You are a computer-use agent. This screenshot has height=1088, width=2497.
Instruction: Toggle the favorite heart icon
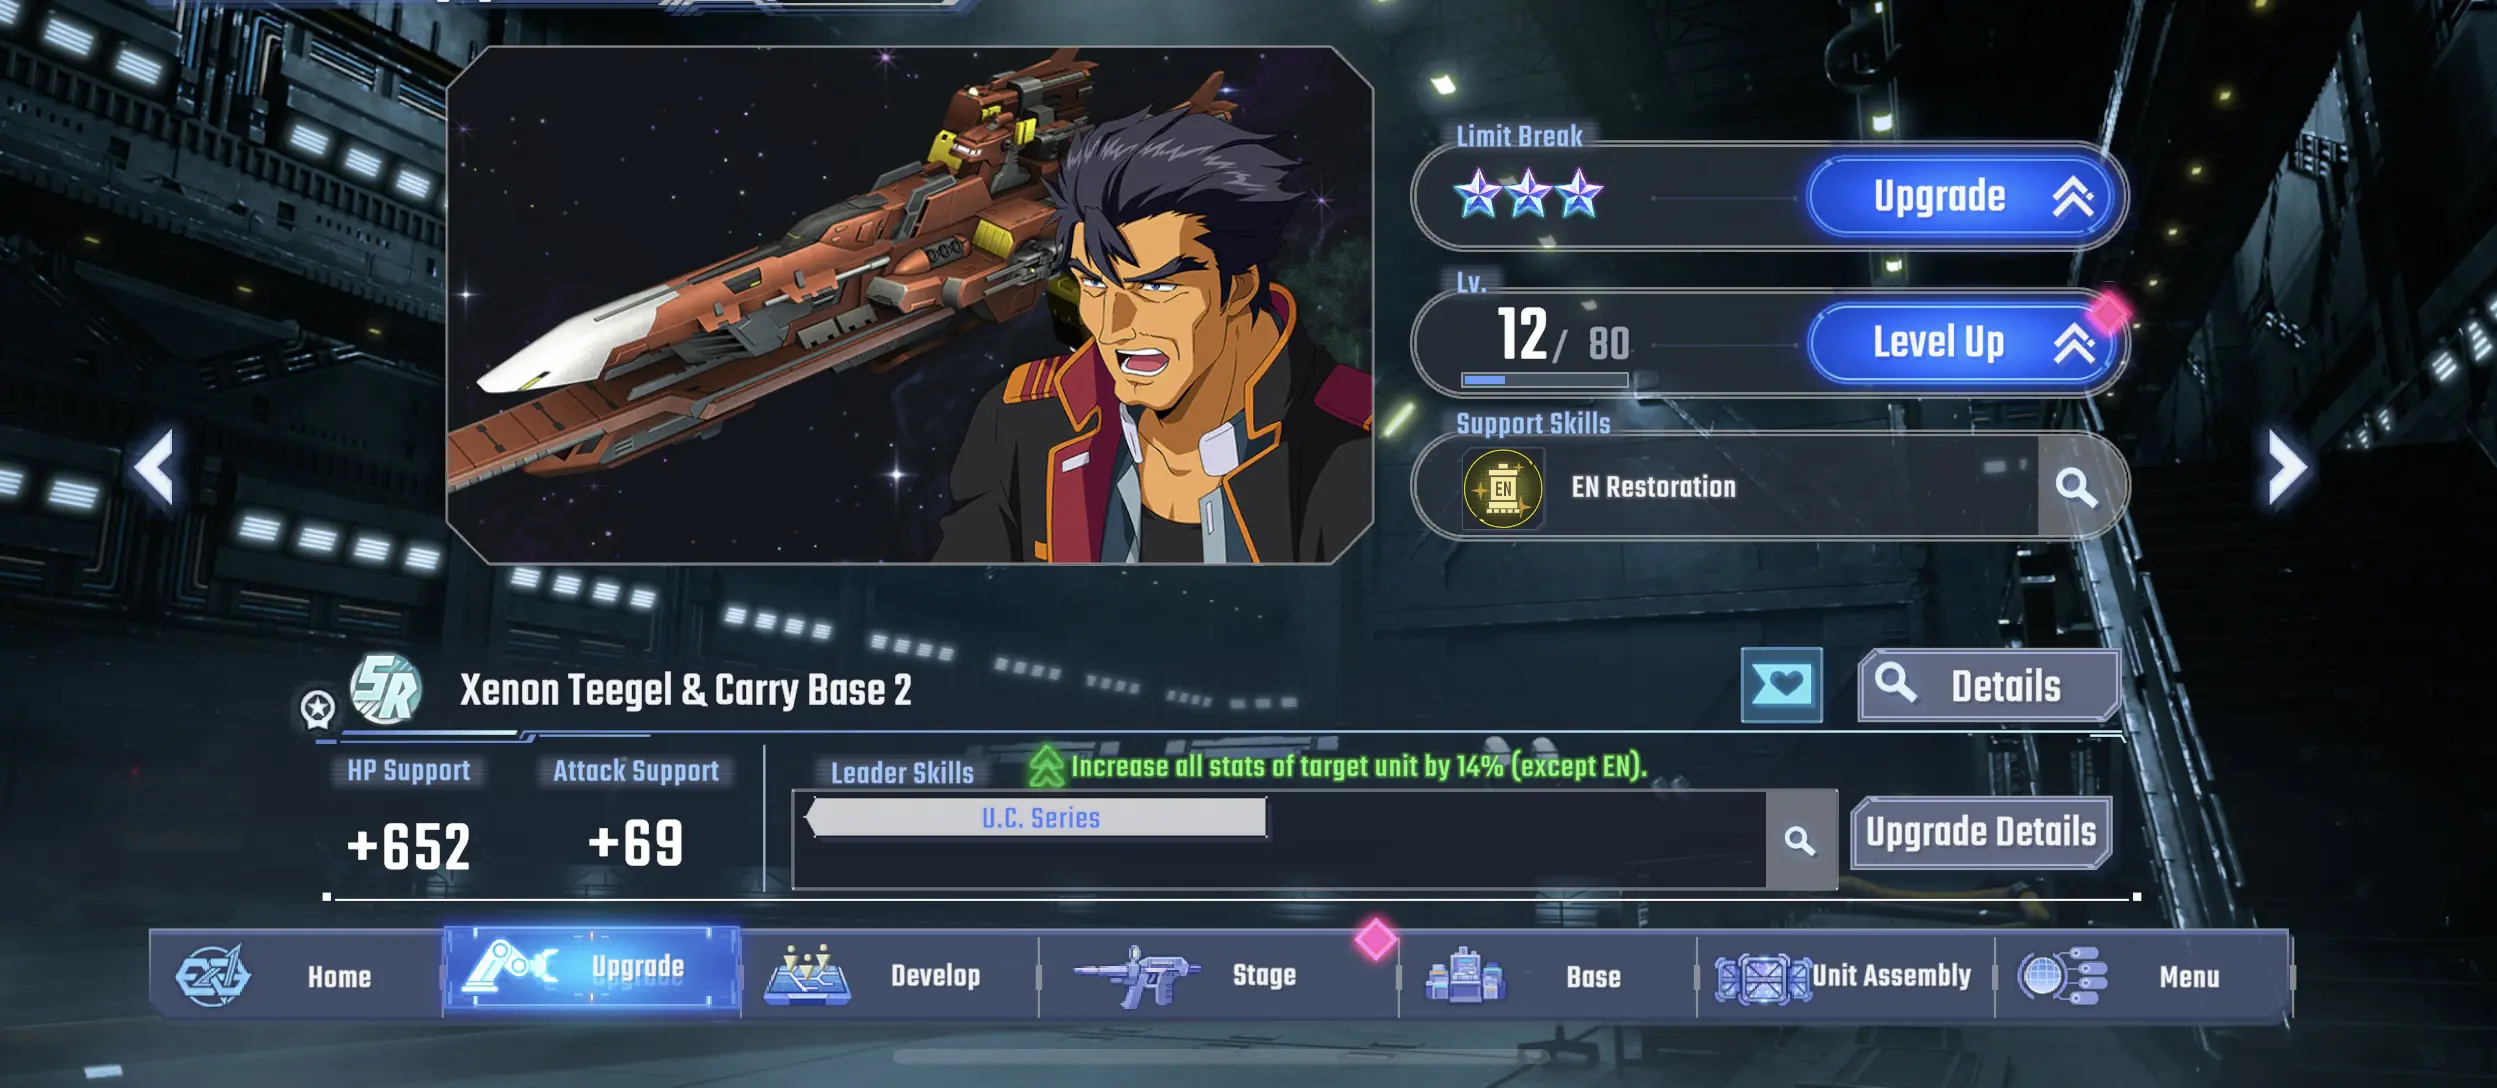pyautogui.click(x=1781, y=685)
